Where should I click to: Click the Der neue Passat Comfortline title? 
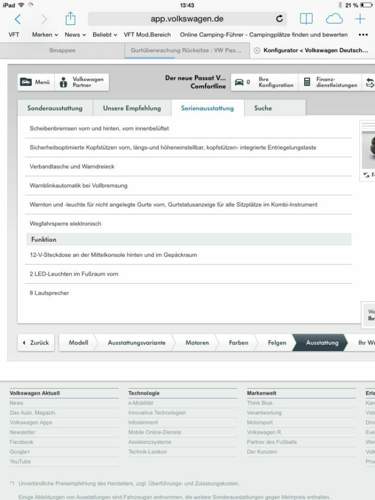196,82
